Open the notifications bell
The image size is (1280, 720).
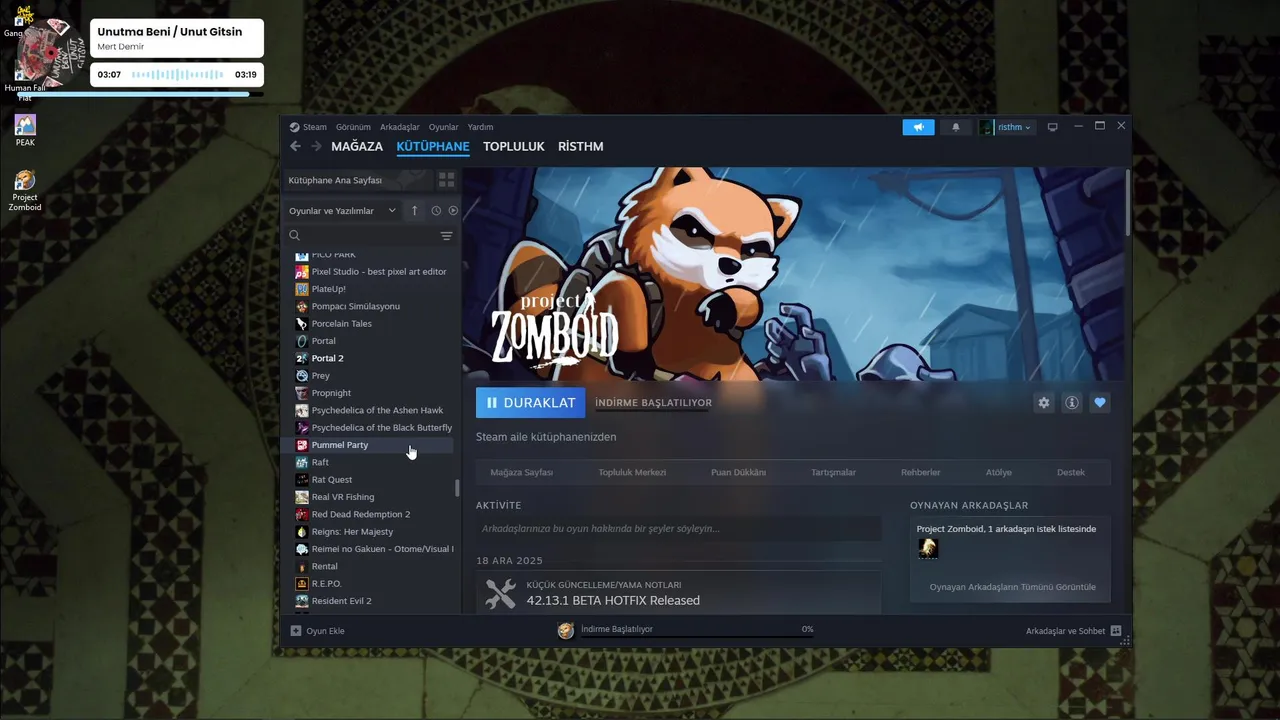pyautogui.click(x=955, y=127)
